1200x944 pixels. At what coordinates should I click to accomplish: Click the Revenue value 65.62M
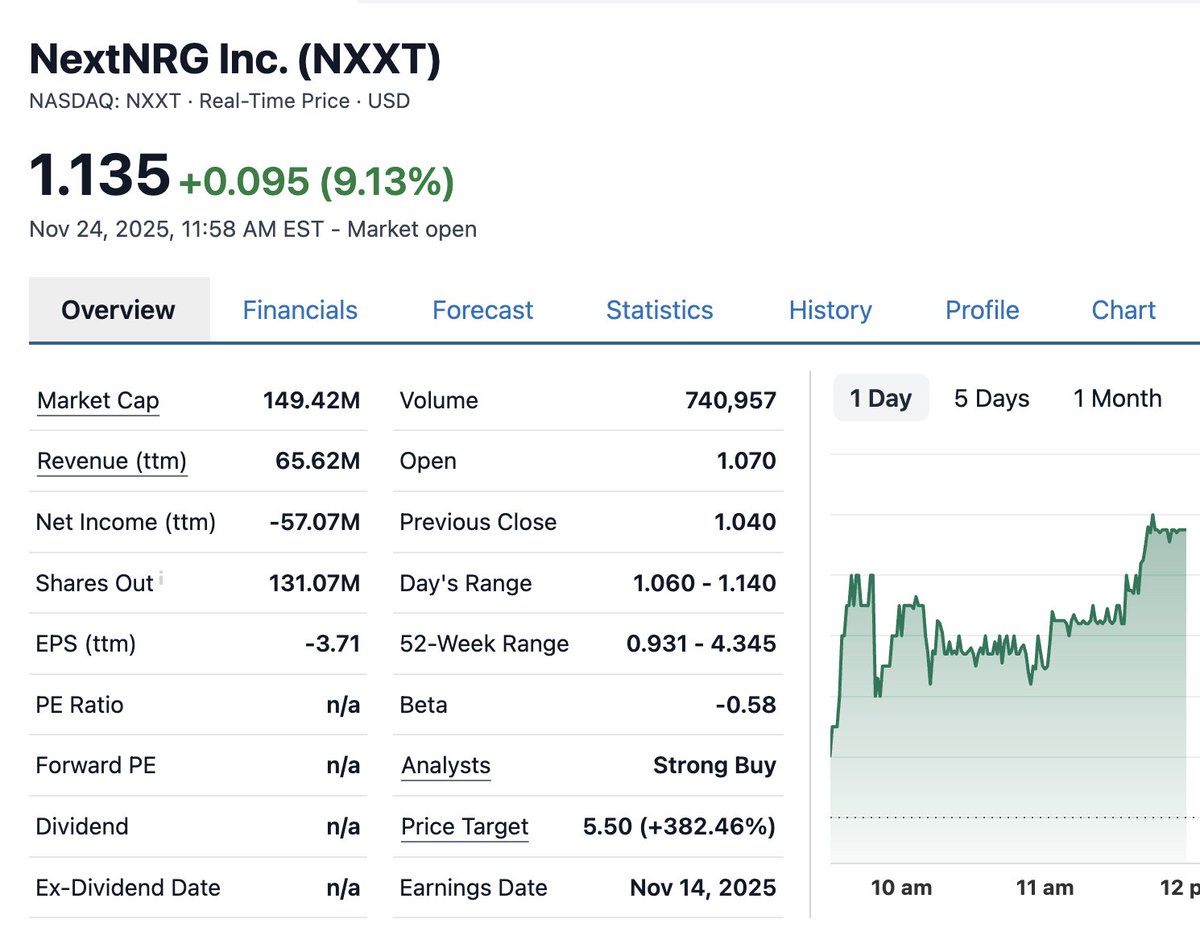click(317, 462)
